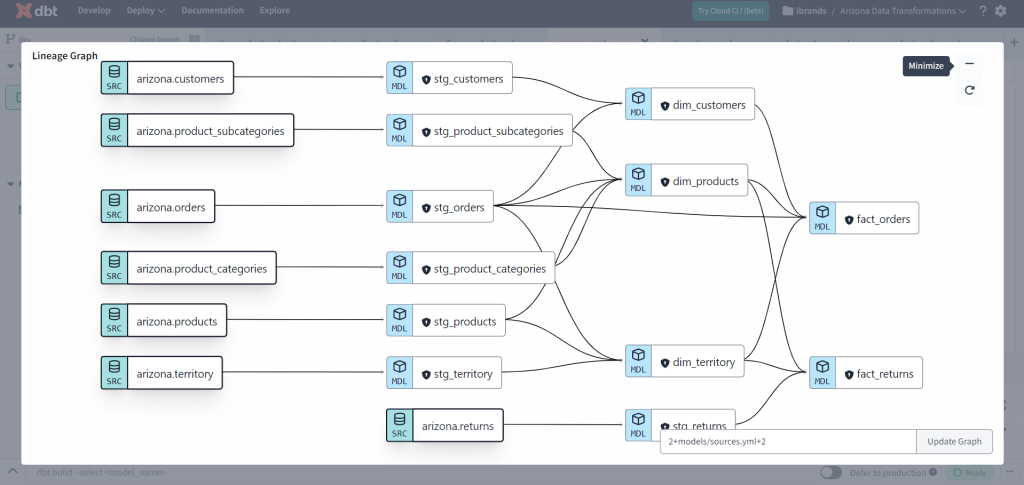Viewport: 1024px width, 485px height.
Task: Click the dim_products model cube icon
Action: click(x=638, y=176)
